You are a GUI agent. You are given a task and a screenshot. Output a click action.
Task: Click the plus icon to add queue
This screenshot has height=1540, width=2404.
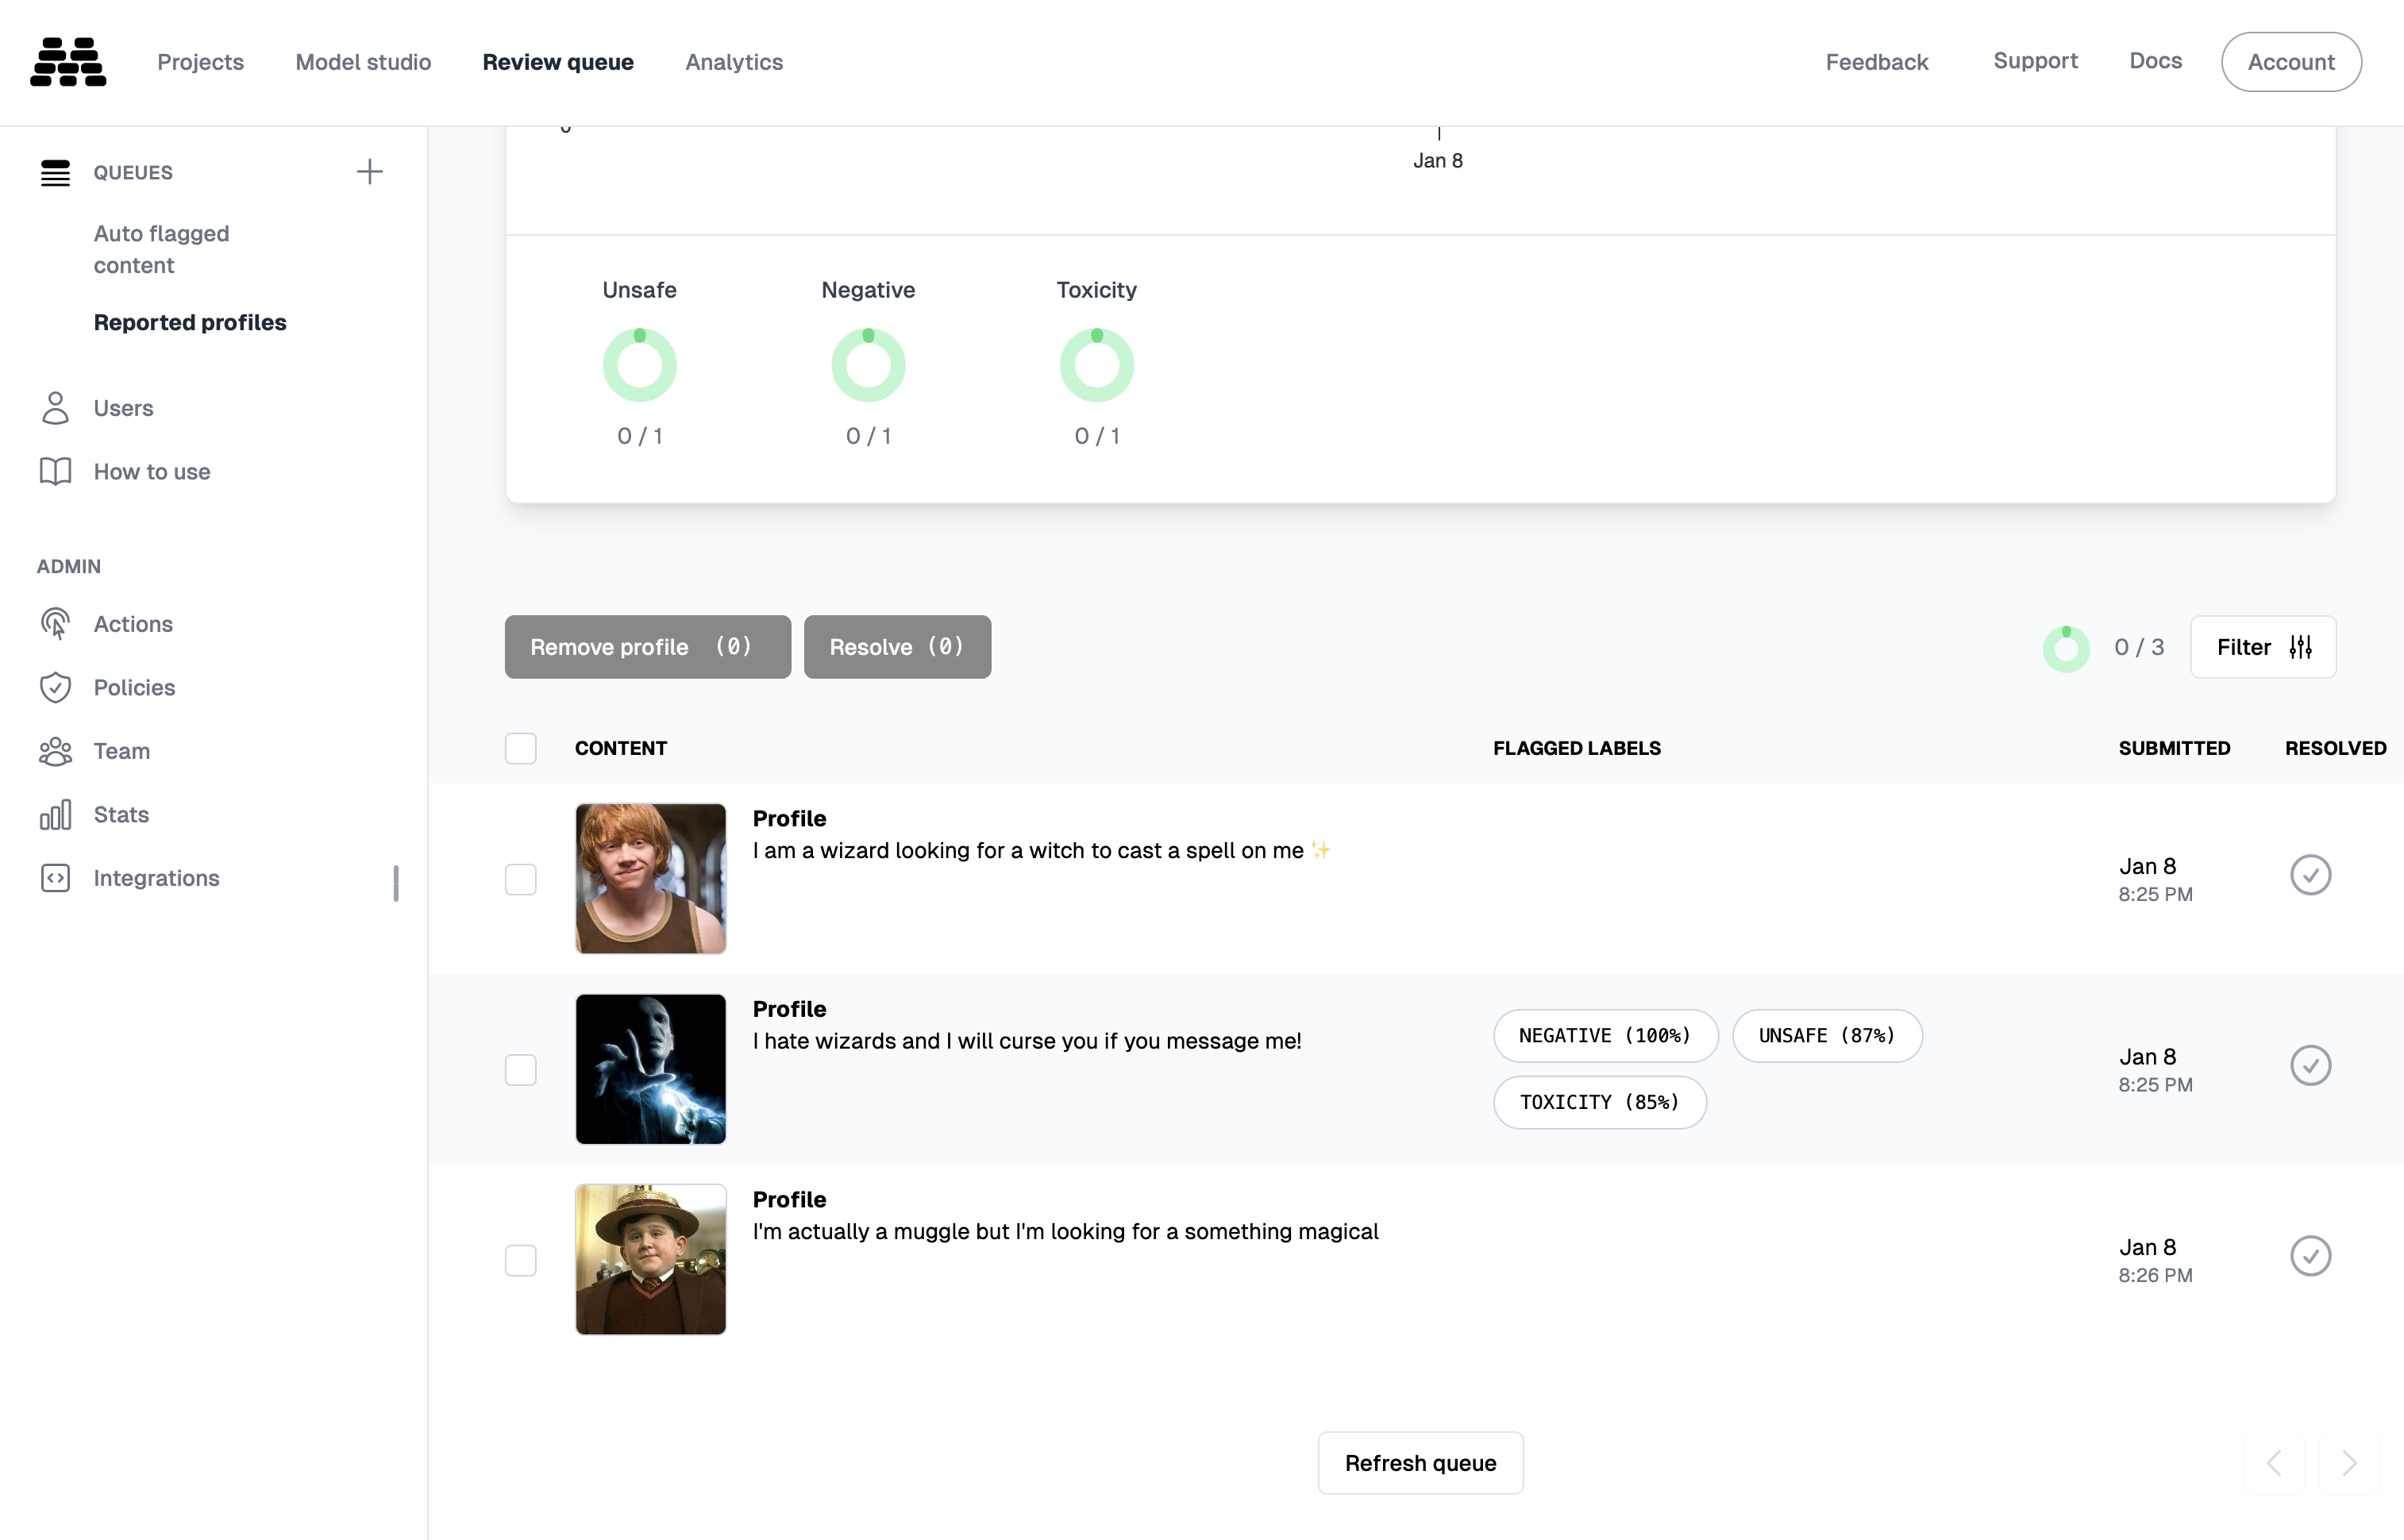tap(369, 172)
